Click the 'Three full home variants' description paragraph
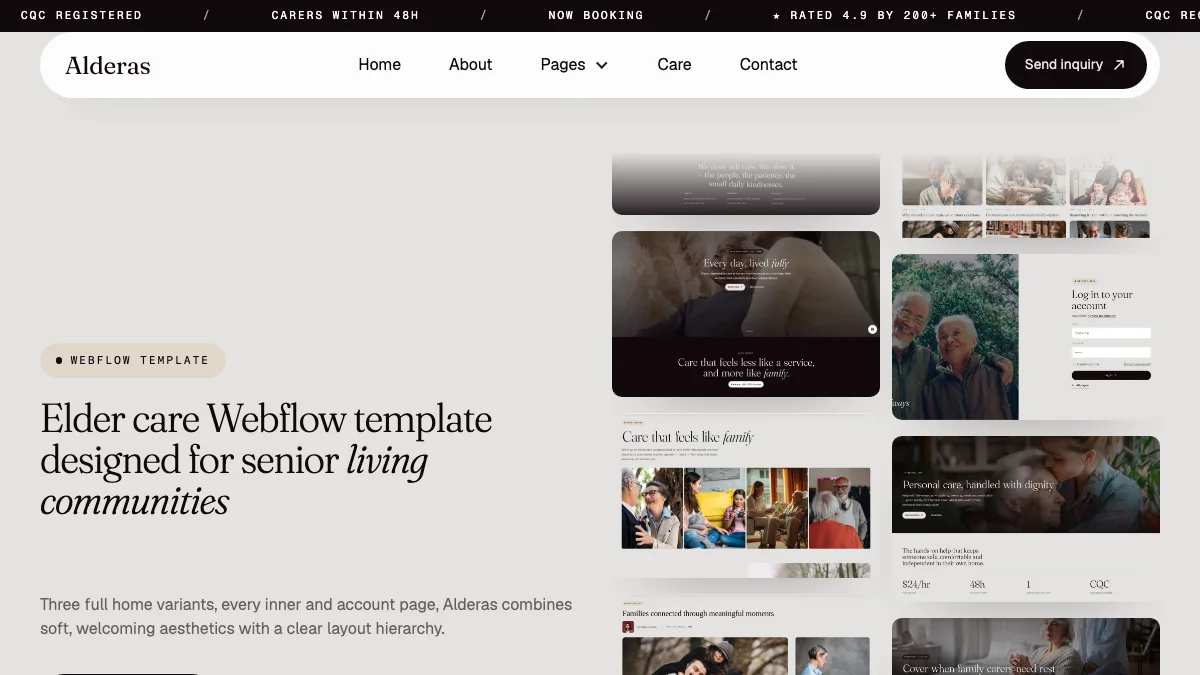 [306, 617]
